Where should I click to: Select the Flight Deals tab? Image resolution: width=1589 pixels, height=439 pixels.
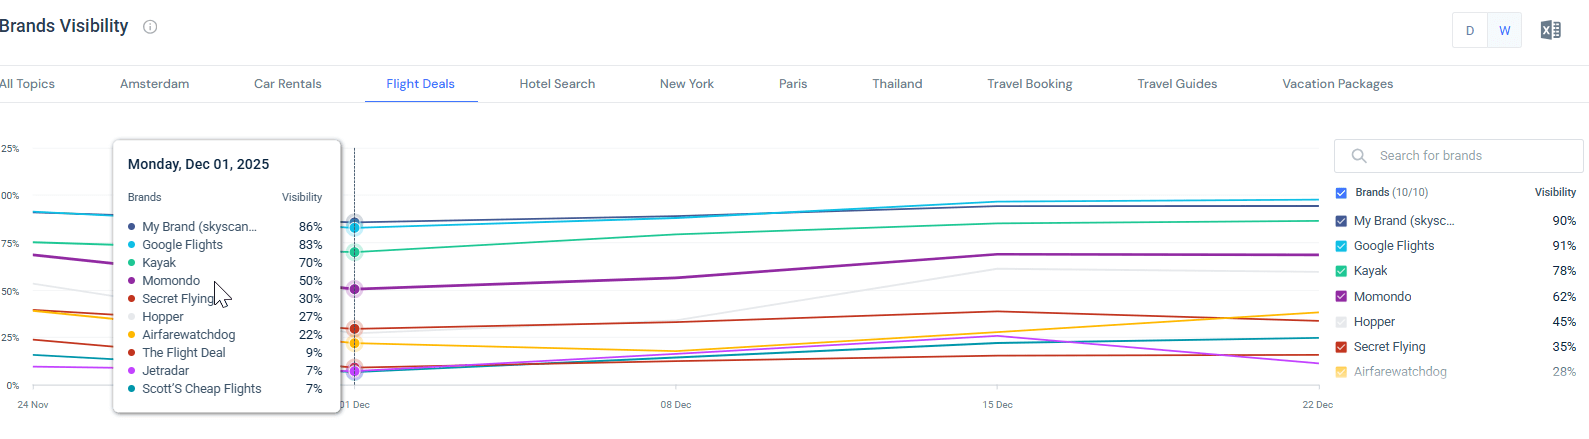pos(421,84)
